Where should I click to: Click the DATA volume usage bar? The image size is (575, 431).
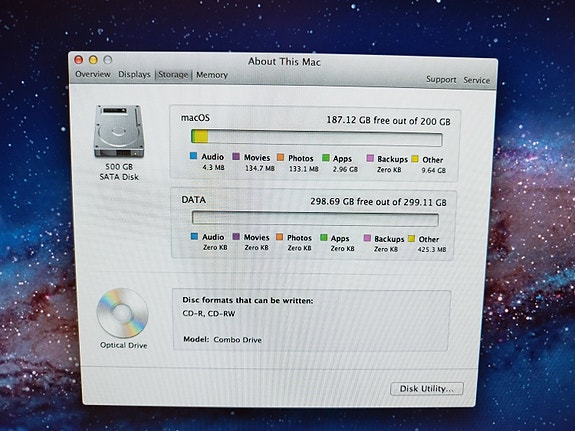[315, 218]
